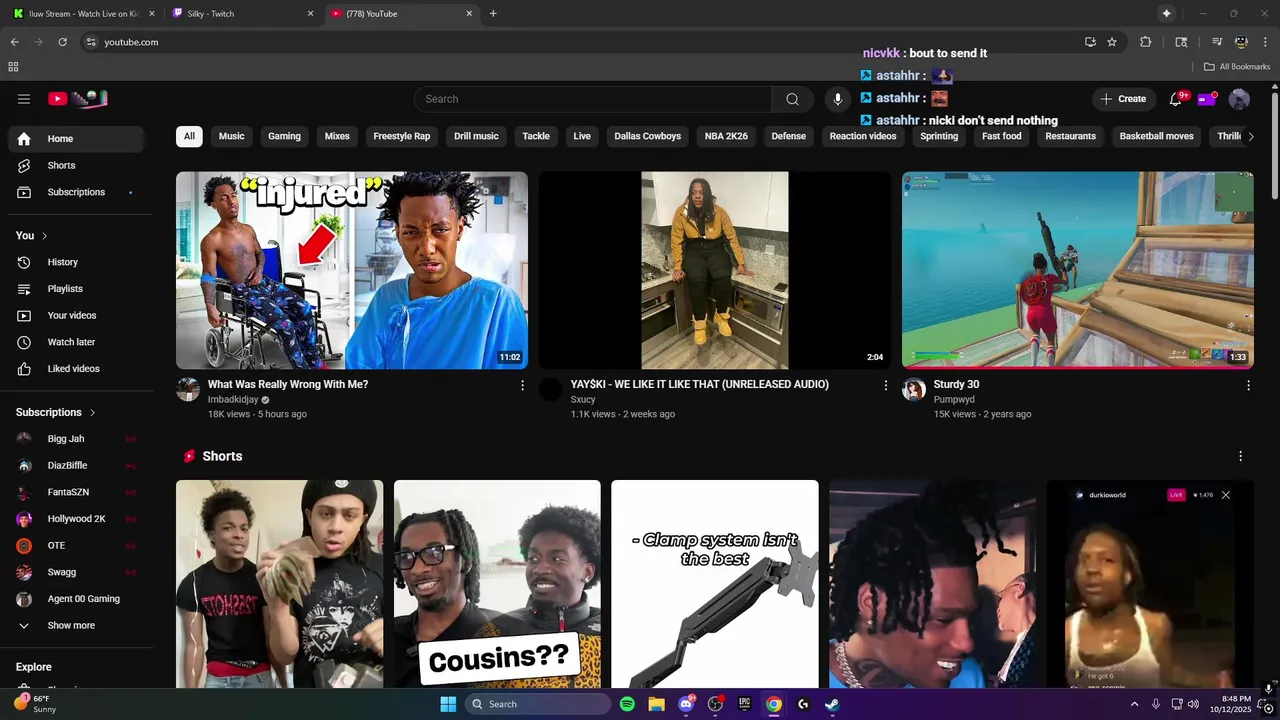The height and width of the screenshot is (720, 1280).
Task: Open Liked videos in the sidebar
Action: click(76, 369)
